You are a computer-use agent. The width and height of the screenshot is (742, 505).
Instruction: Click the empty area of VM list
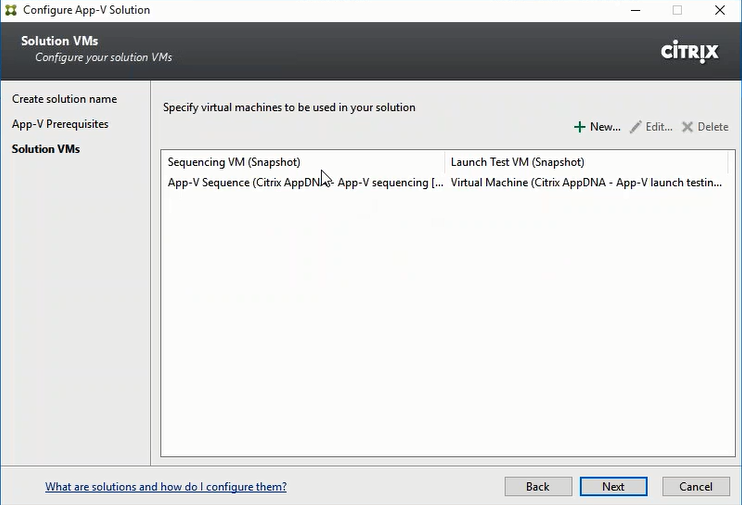[445, 330]
